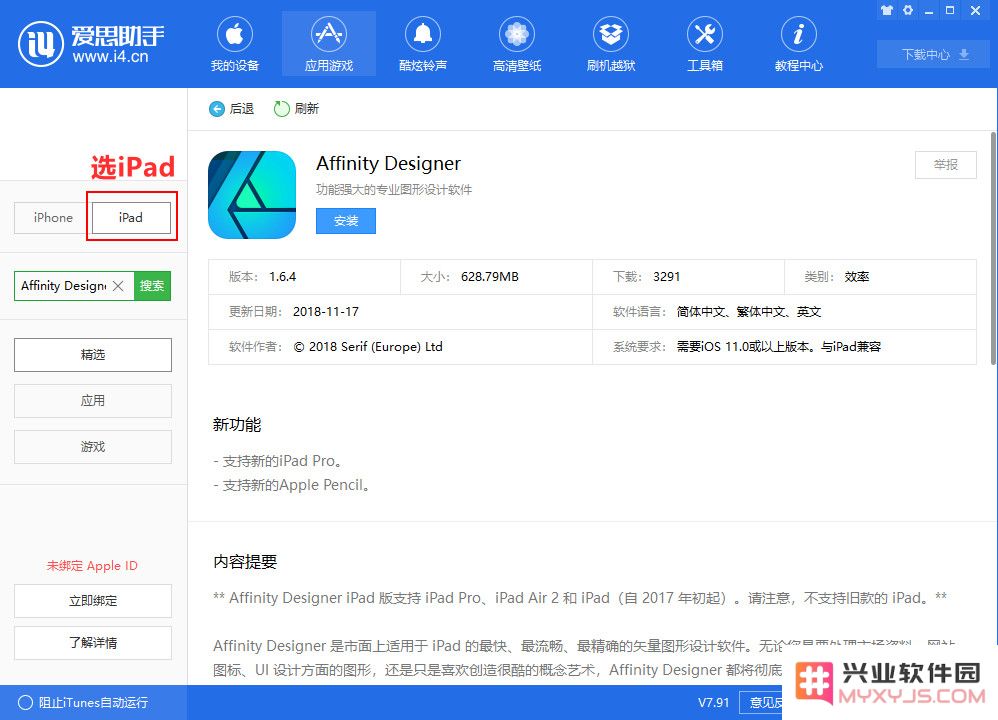The image size is (998, 720).
Task: Click the 爱思助手 i4 logo
Action: (91, 44)
